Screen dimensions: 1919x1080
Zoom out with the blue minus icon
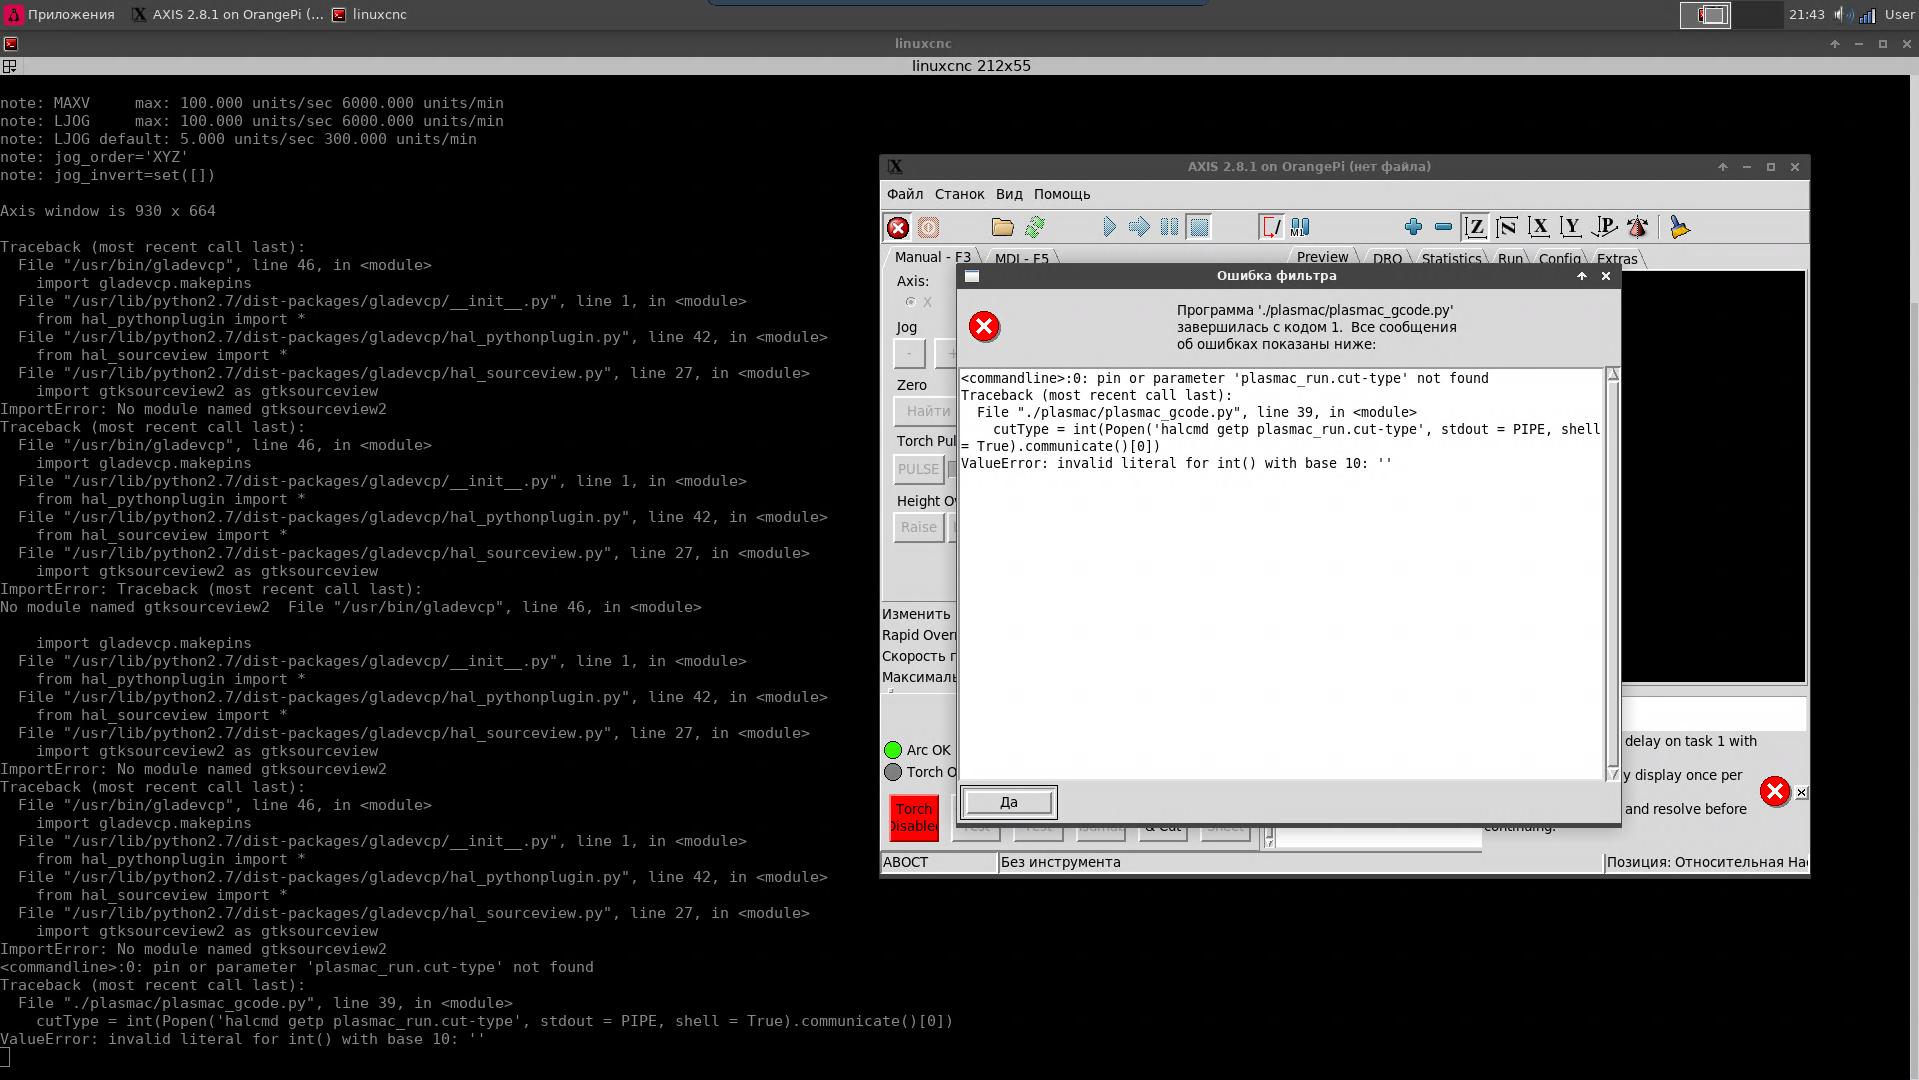tap(1443, 228)
